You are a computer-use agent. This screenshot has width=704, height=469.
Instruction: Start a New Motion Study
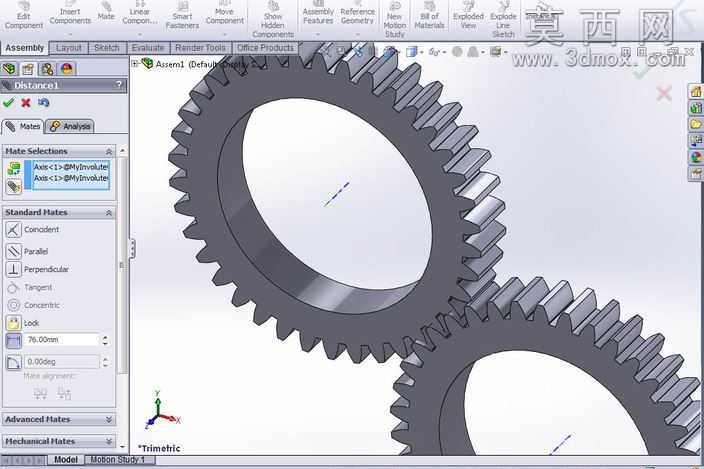395,19
